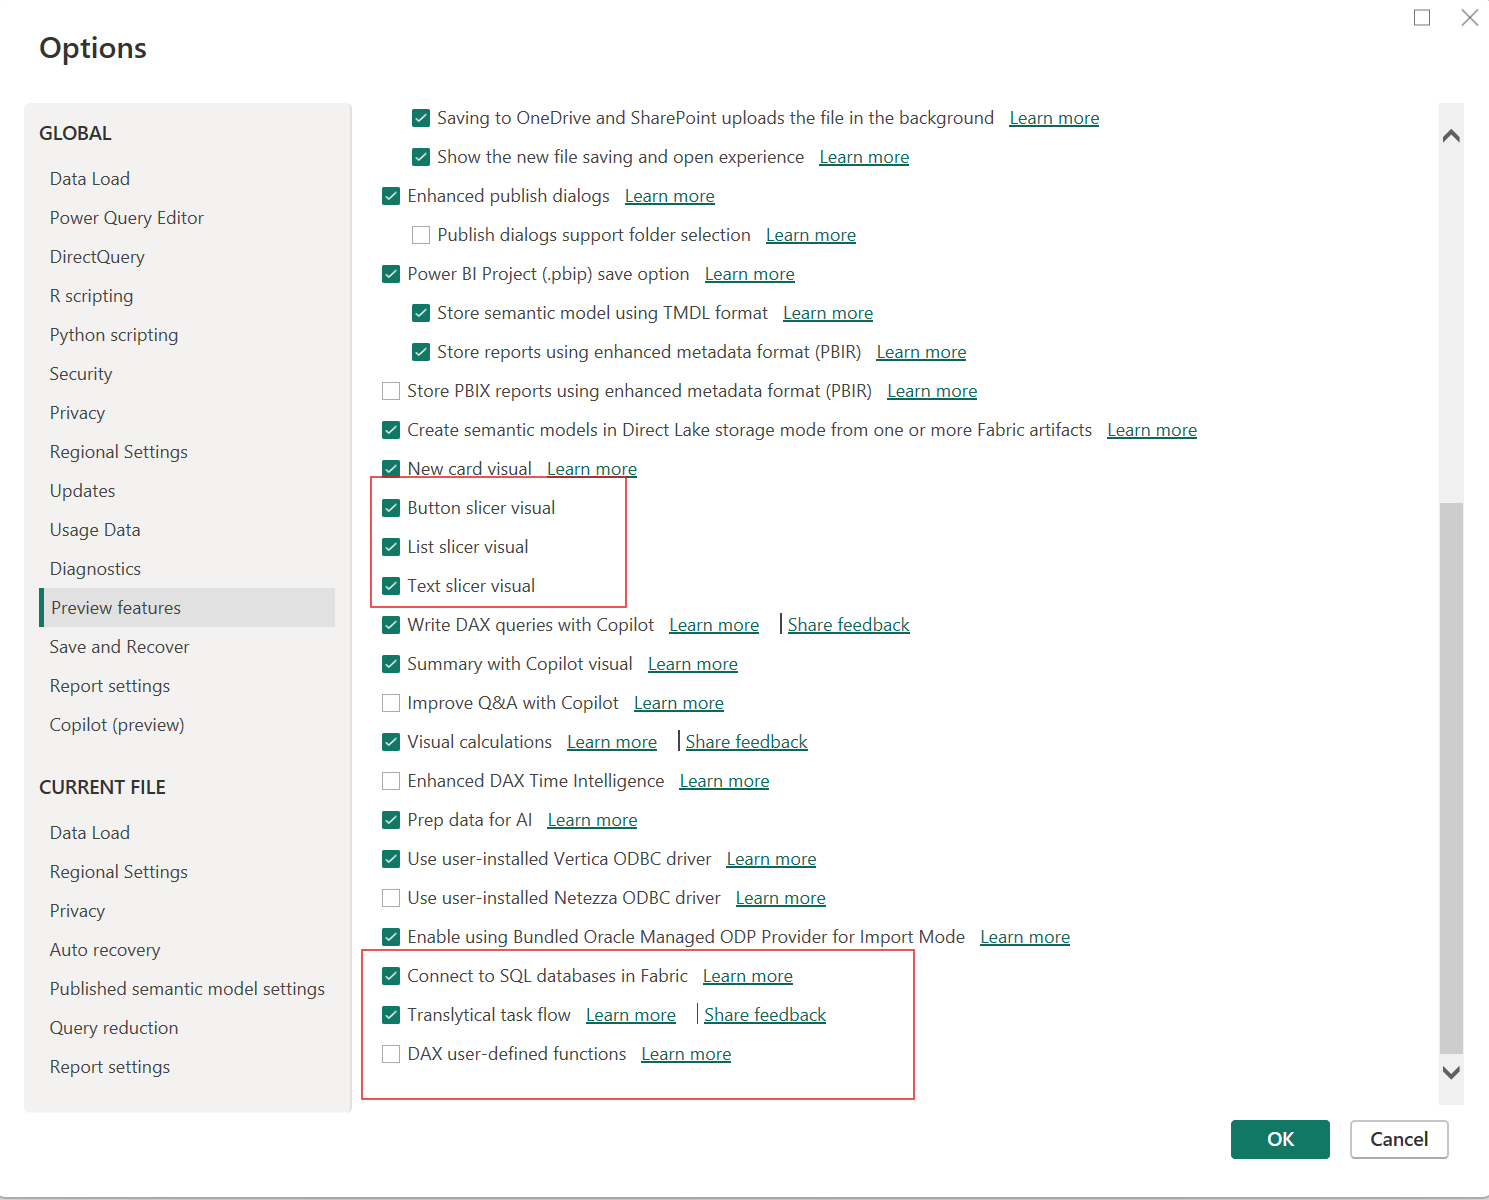Open Published semantic model settings
The width and height of the screenshot is (1489, 1200).
(186, 988)
